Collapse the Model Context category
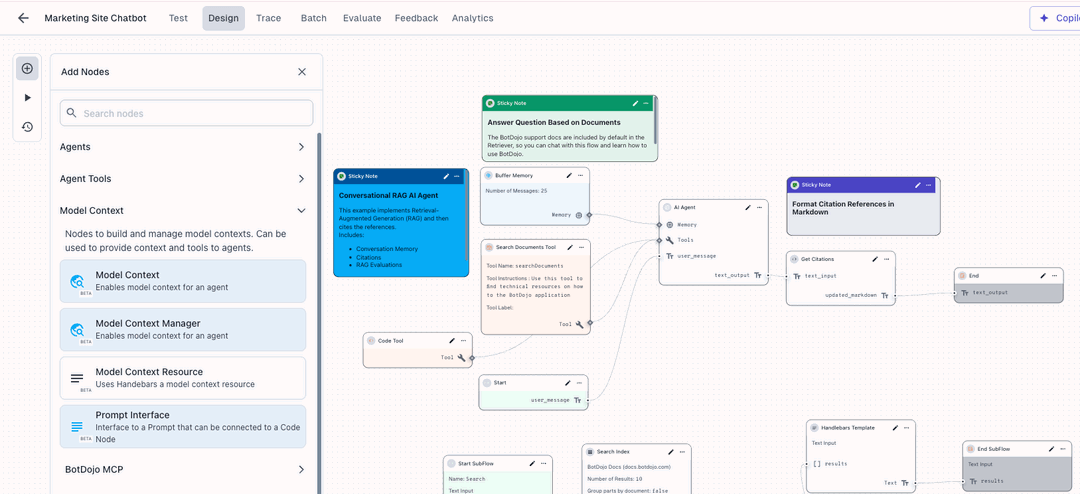Viewport: 1080px width, 494px height. 183,210
